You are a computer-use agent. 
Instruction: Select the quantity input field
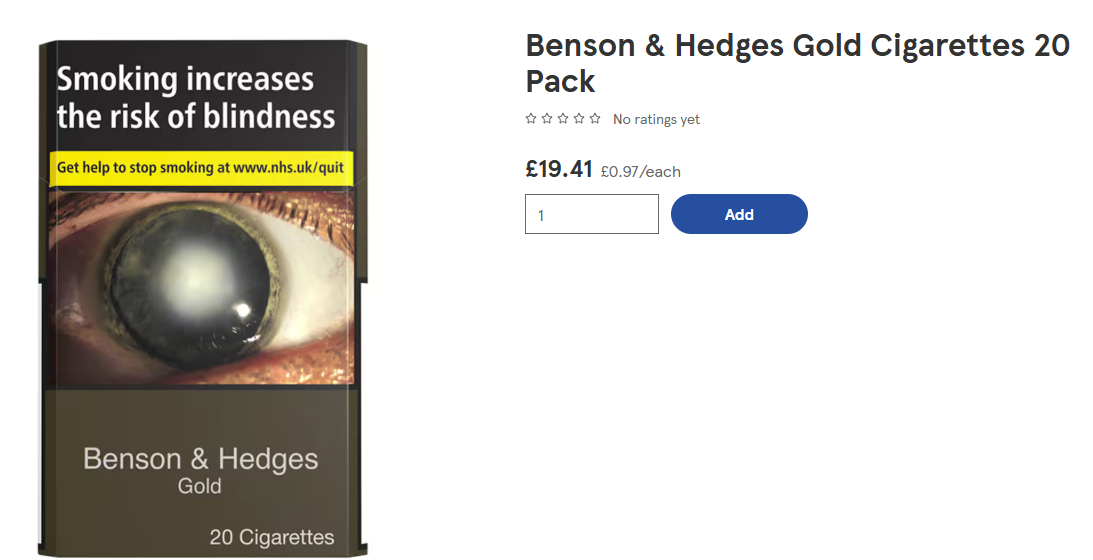coord(592,214)
